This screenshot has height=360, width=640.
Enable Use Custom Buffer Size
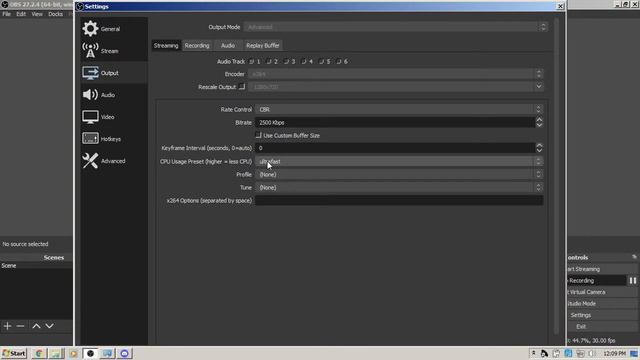[x=258, y=135]
